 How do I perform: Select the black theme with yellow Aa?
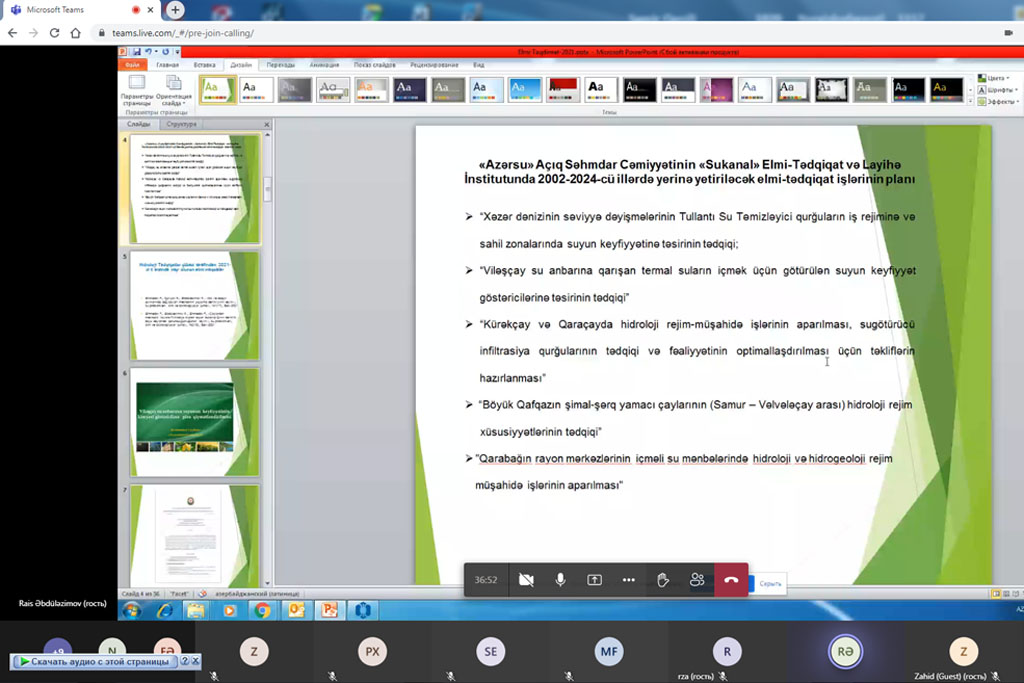click(946, 89)
